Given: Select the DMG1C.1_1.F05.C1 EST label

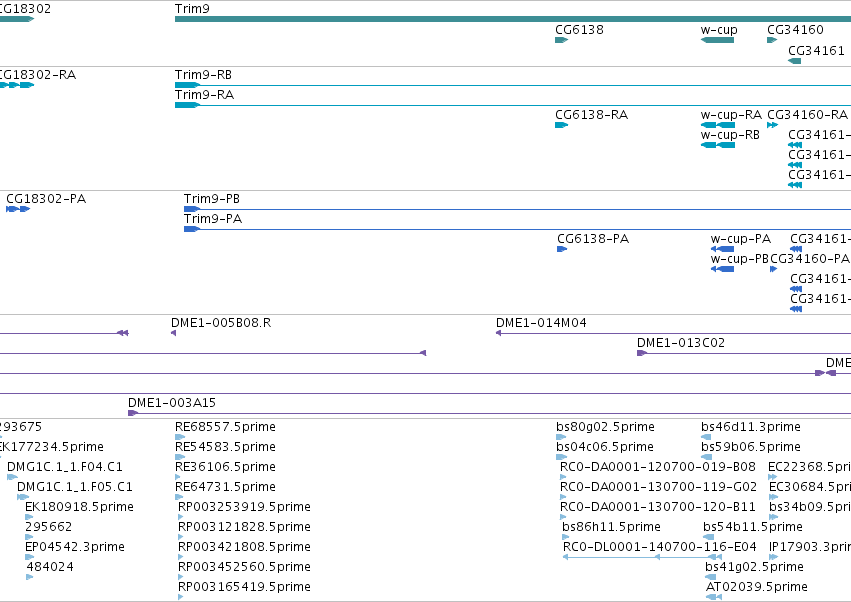Looking at the screenshot, I should click(75, 487).
